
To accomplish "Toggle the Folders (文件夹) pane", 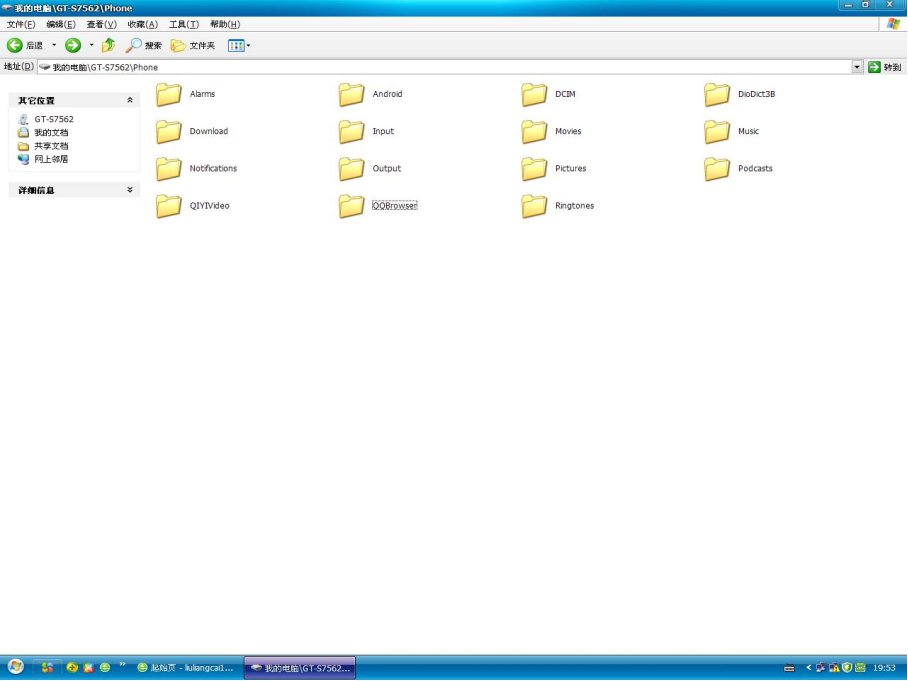I will pos(193,45).
